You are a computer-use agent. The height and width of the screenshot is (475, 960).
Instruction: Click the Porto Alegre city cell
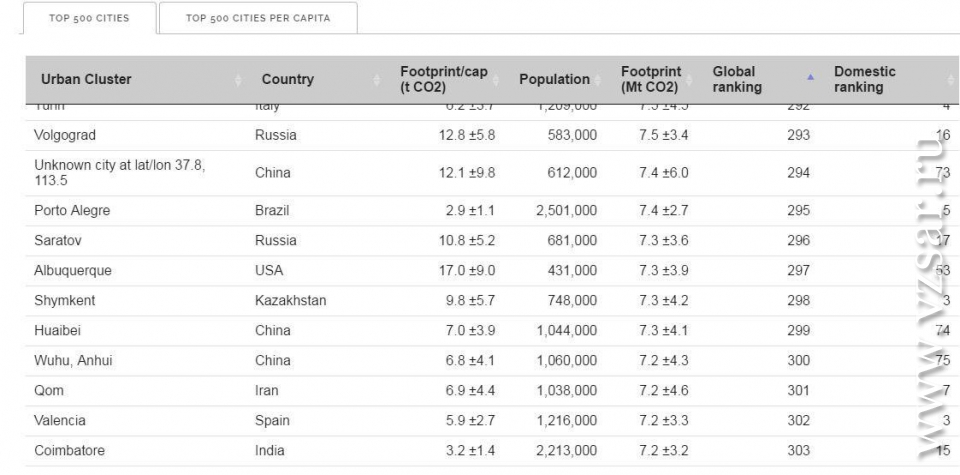point(72,211)
